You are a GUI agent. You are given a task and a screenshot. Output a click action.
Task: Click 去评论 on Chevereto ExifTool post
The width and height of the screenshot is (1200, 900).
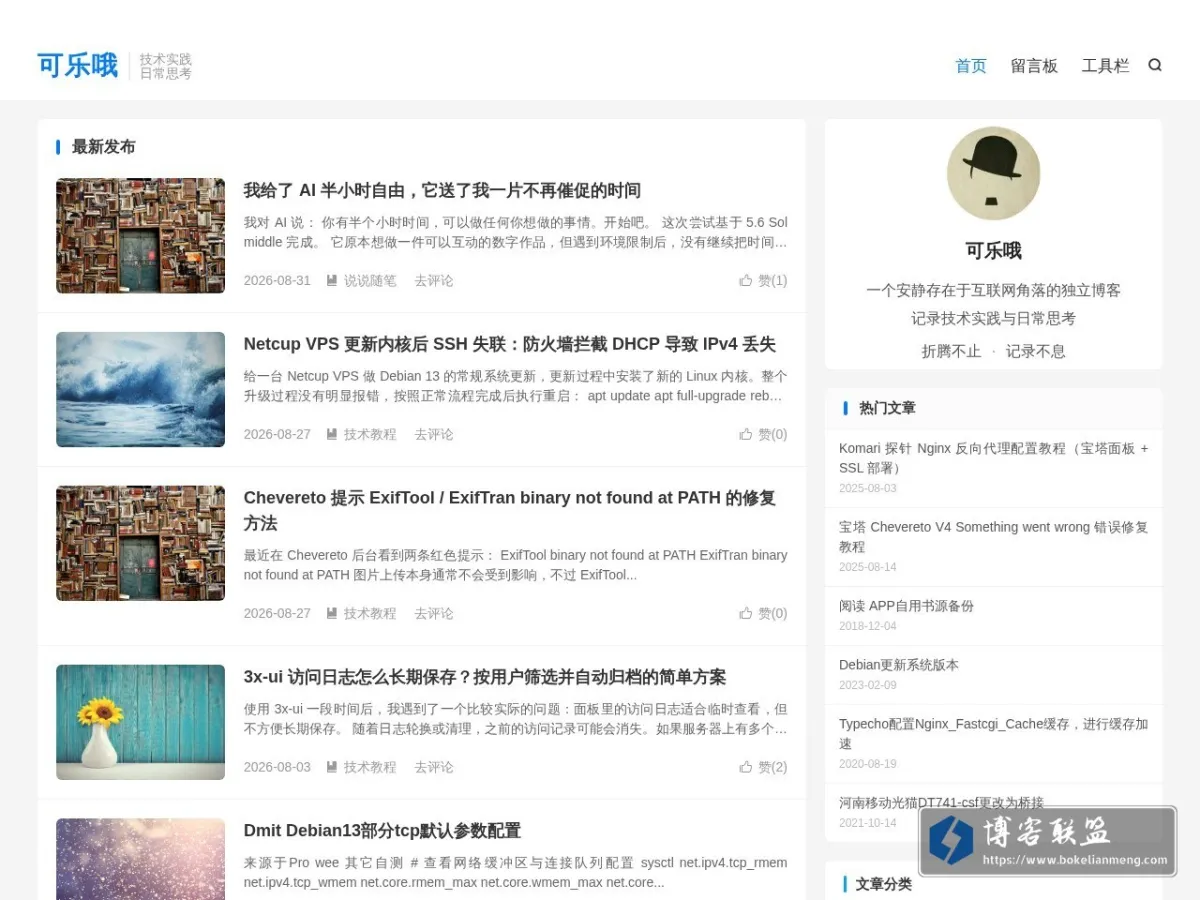pos(434,613)
